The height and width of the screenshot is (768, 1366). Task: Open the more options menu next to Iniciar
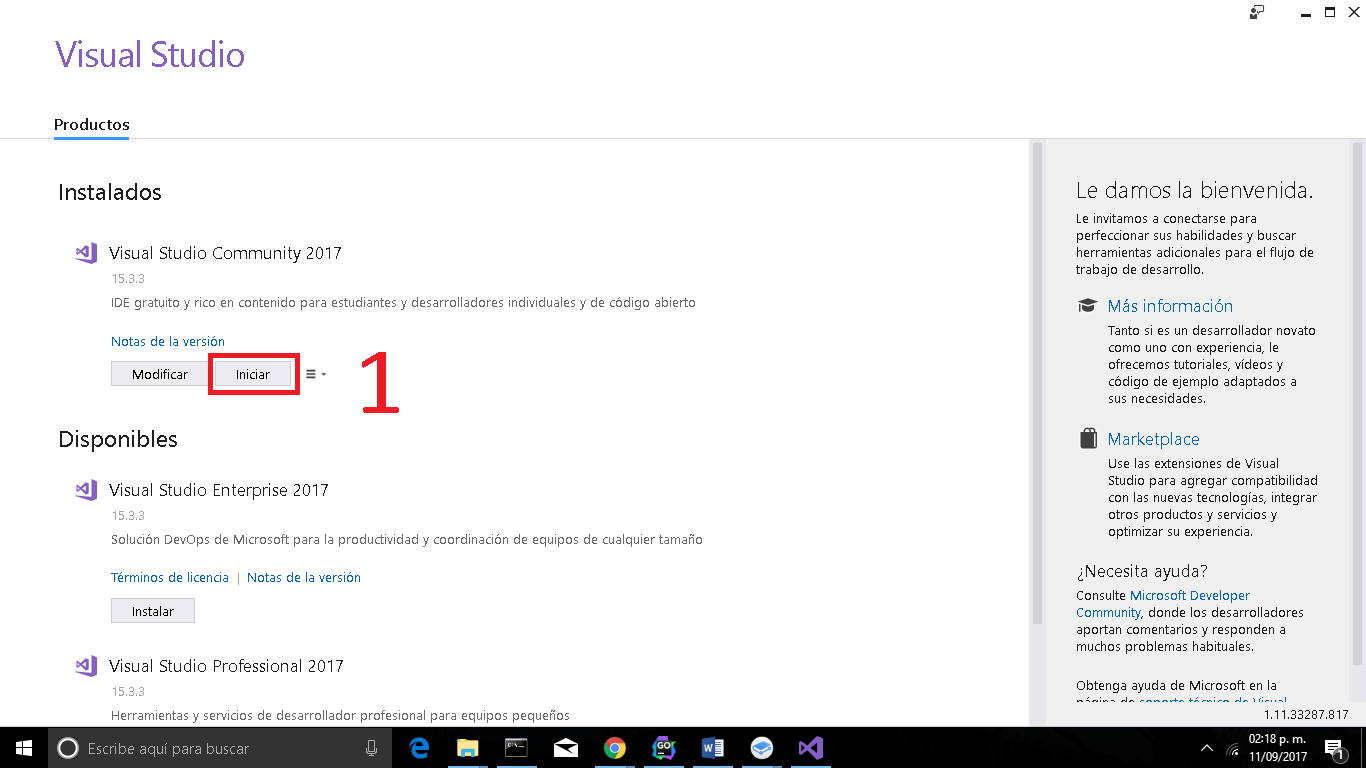coord(316,374)
